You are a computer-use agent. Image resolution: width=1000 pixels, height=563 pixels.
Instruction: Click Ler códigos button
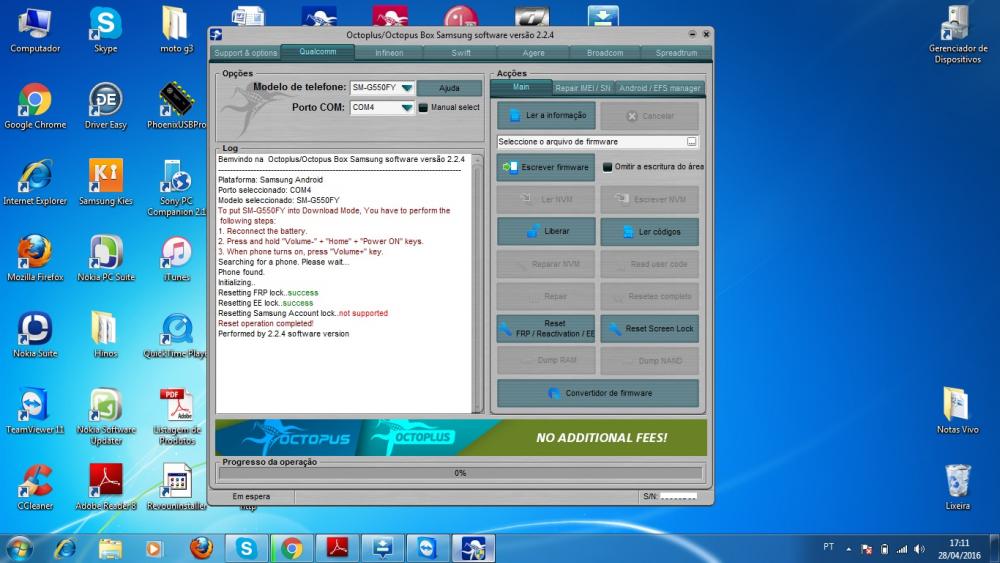pyautogui.click(x=649, y=231)
